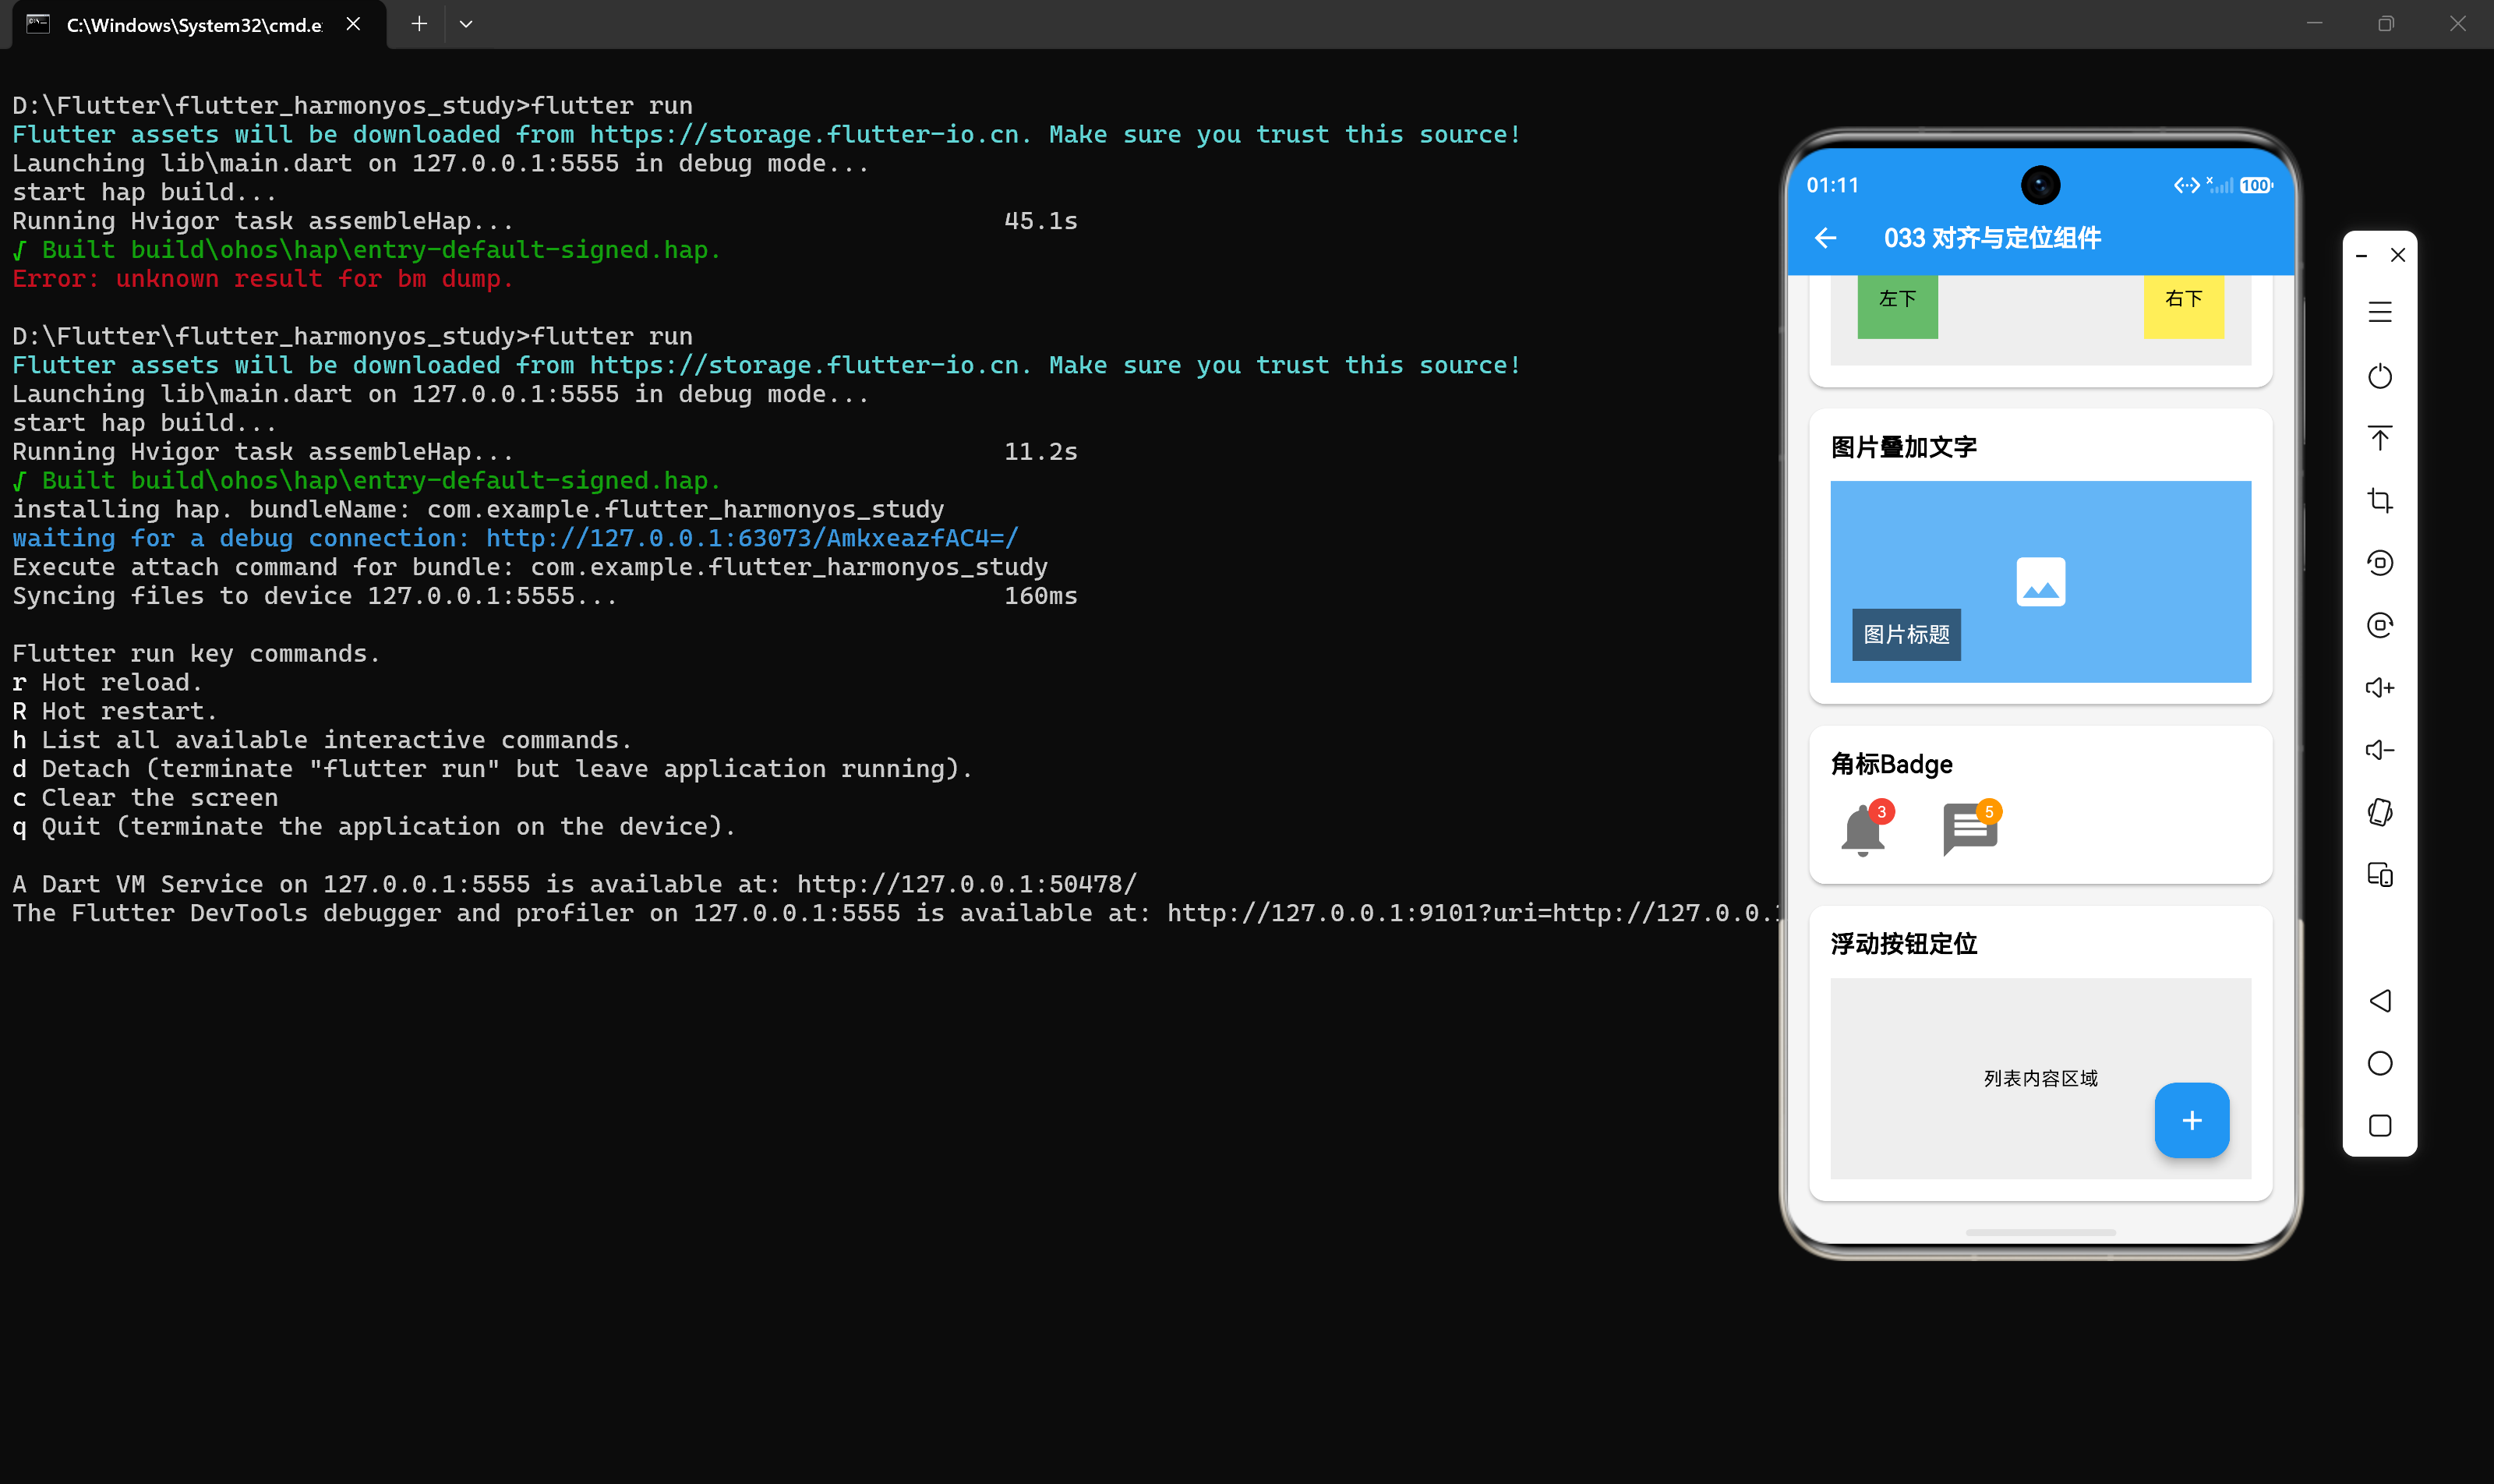This screenshot has height=1484, width=2494.
Task: Tap the back arrow in the phone app bar
Action: (1826, 238)
